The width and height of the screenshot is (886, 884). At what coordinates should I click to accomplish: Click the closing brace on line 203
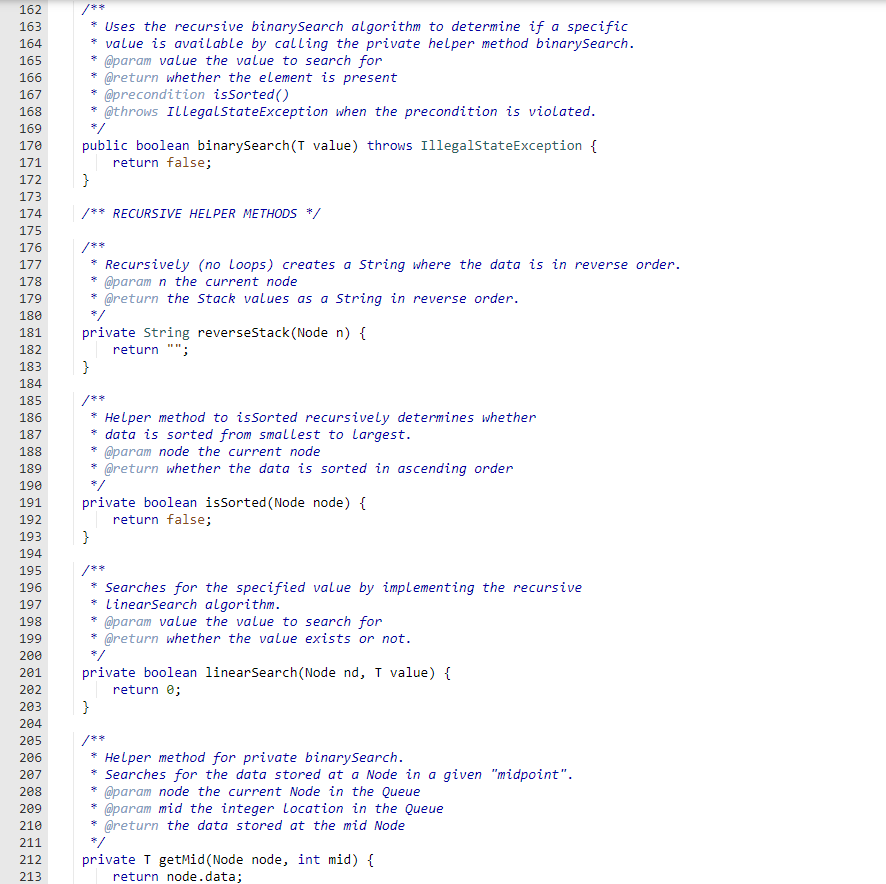(84, 706)
